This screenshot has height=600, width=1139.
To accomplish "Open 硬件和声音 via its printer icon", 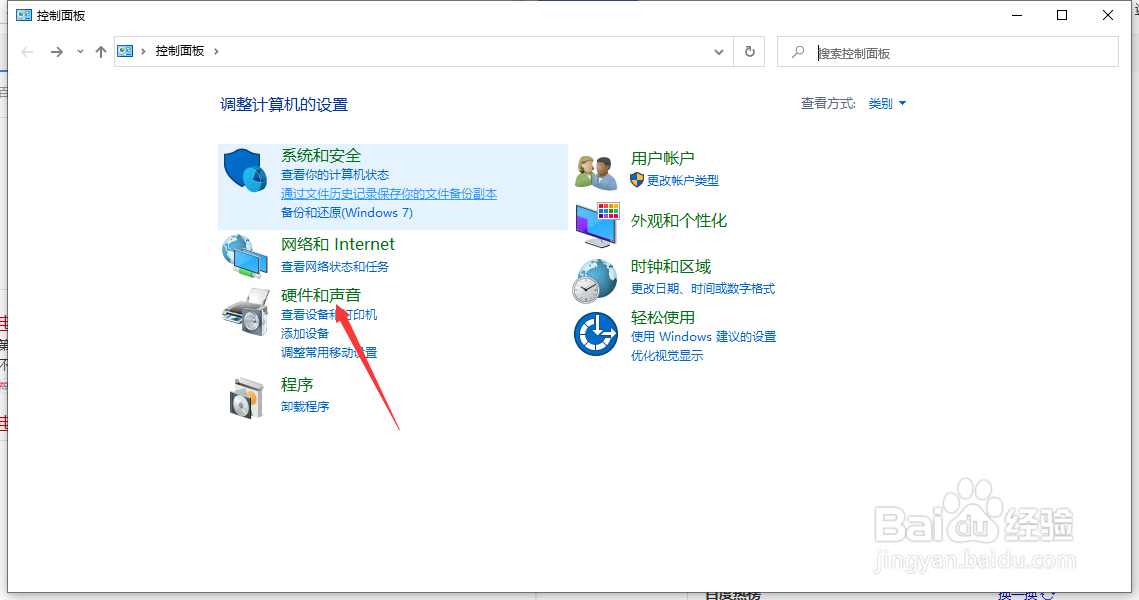I will click(x=245, y=312).
